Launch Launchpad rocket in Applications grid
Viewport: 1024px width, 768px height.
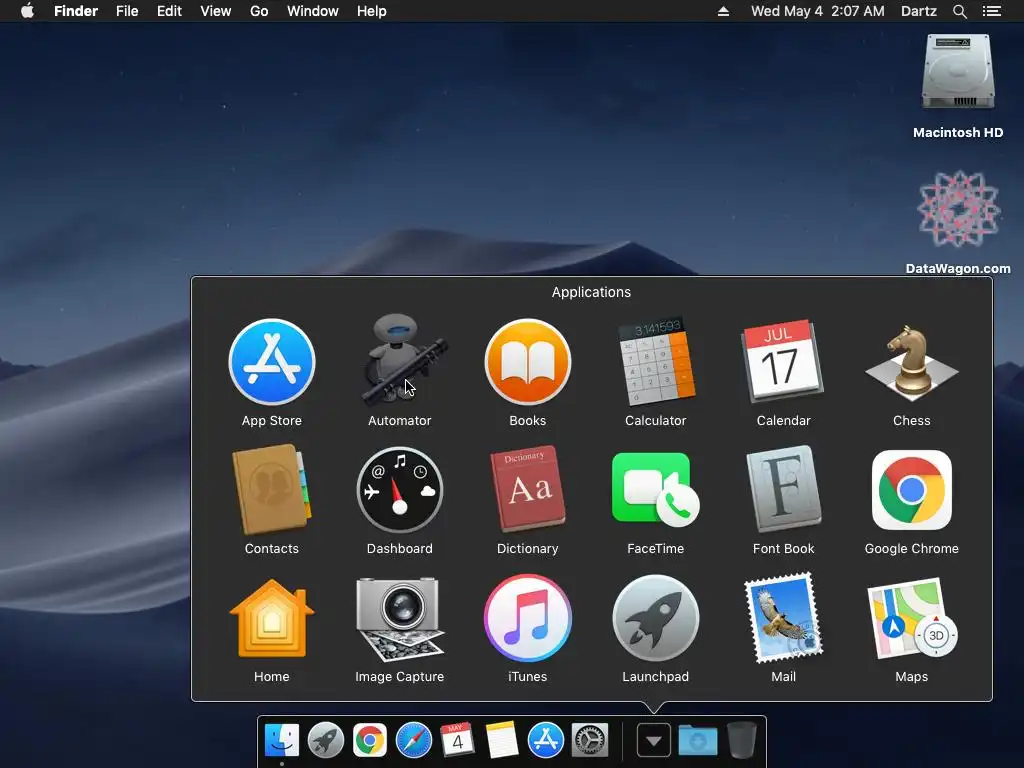point(656,618)
